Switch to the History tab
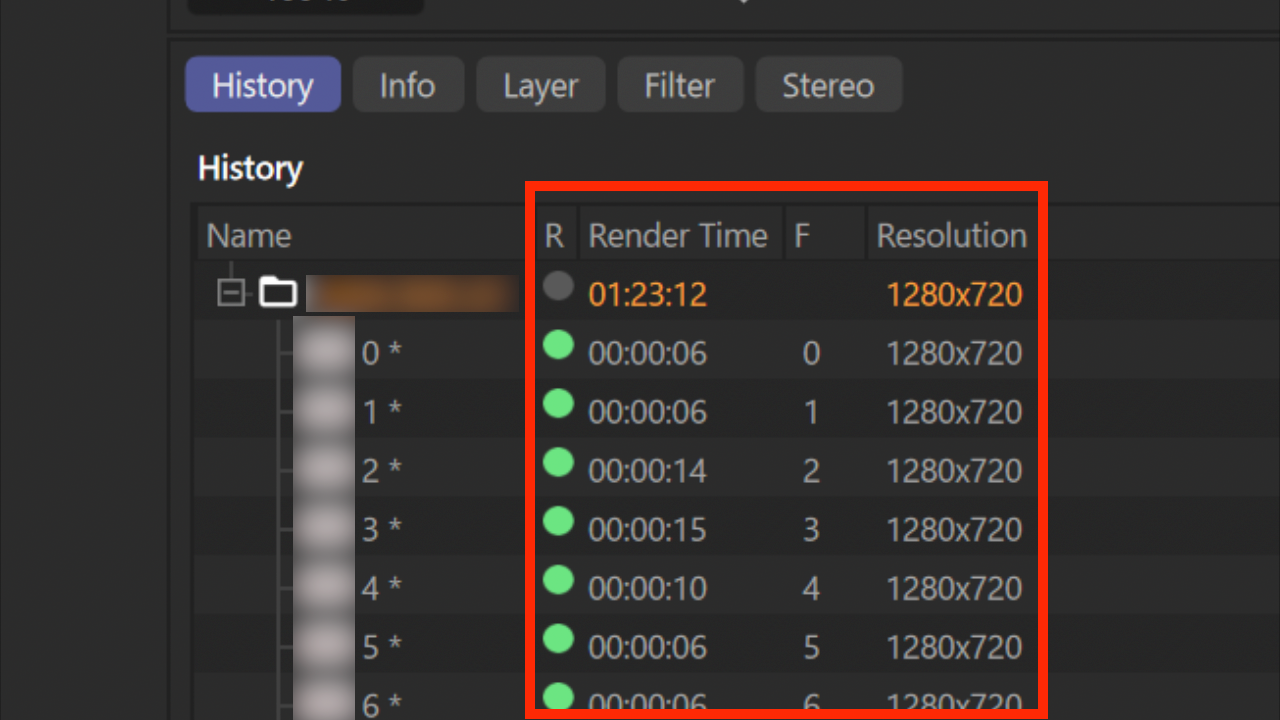This screenshot has width=1280, height=720. 263,85
